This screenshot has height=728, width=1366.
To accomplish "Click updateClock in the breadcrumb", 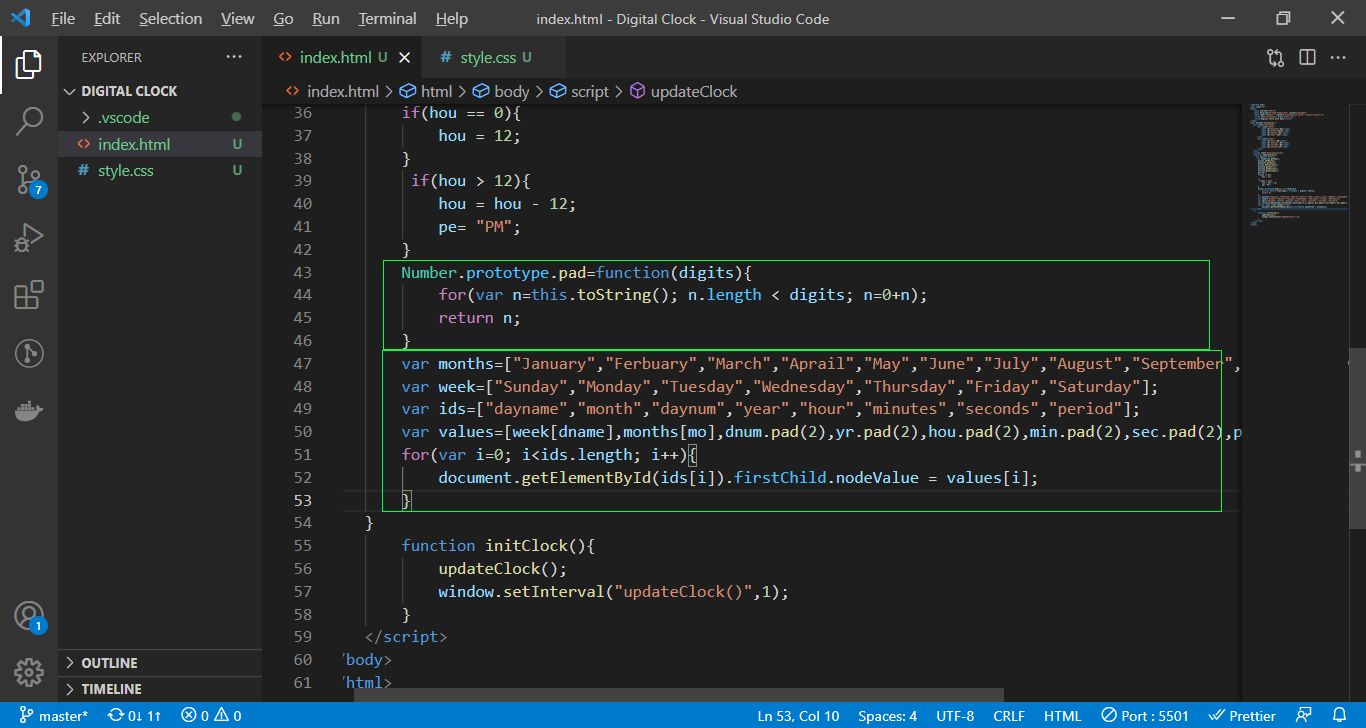I will click(693, 91).
